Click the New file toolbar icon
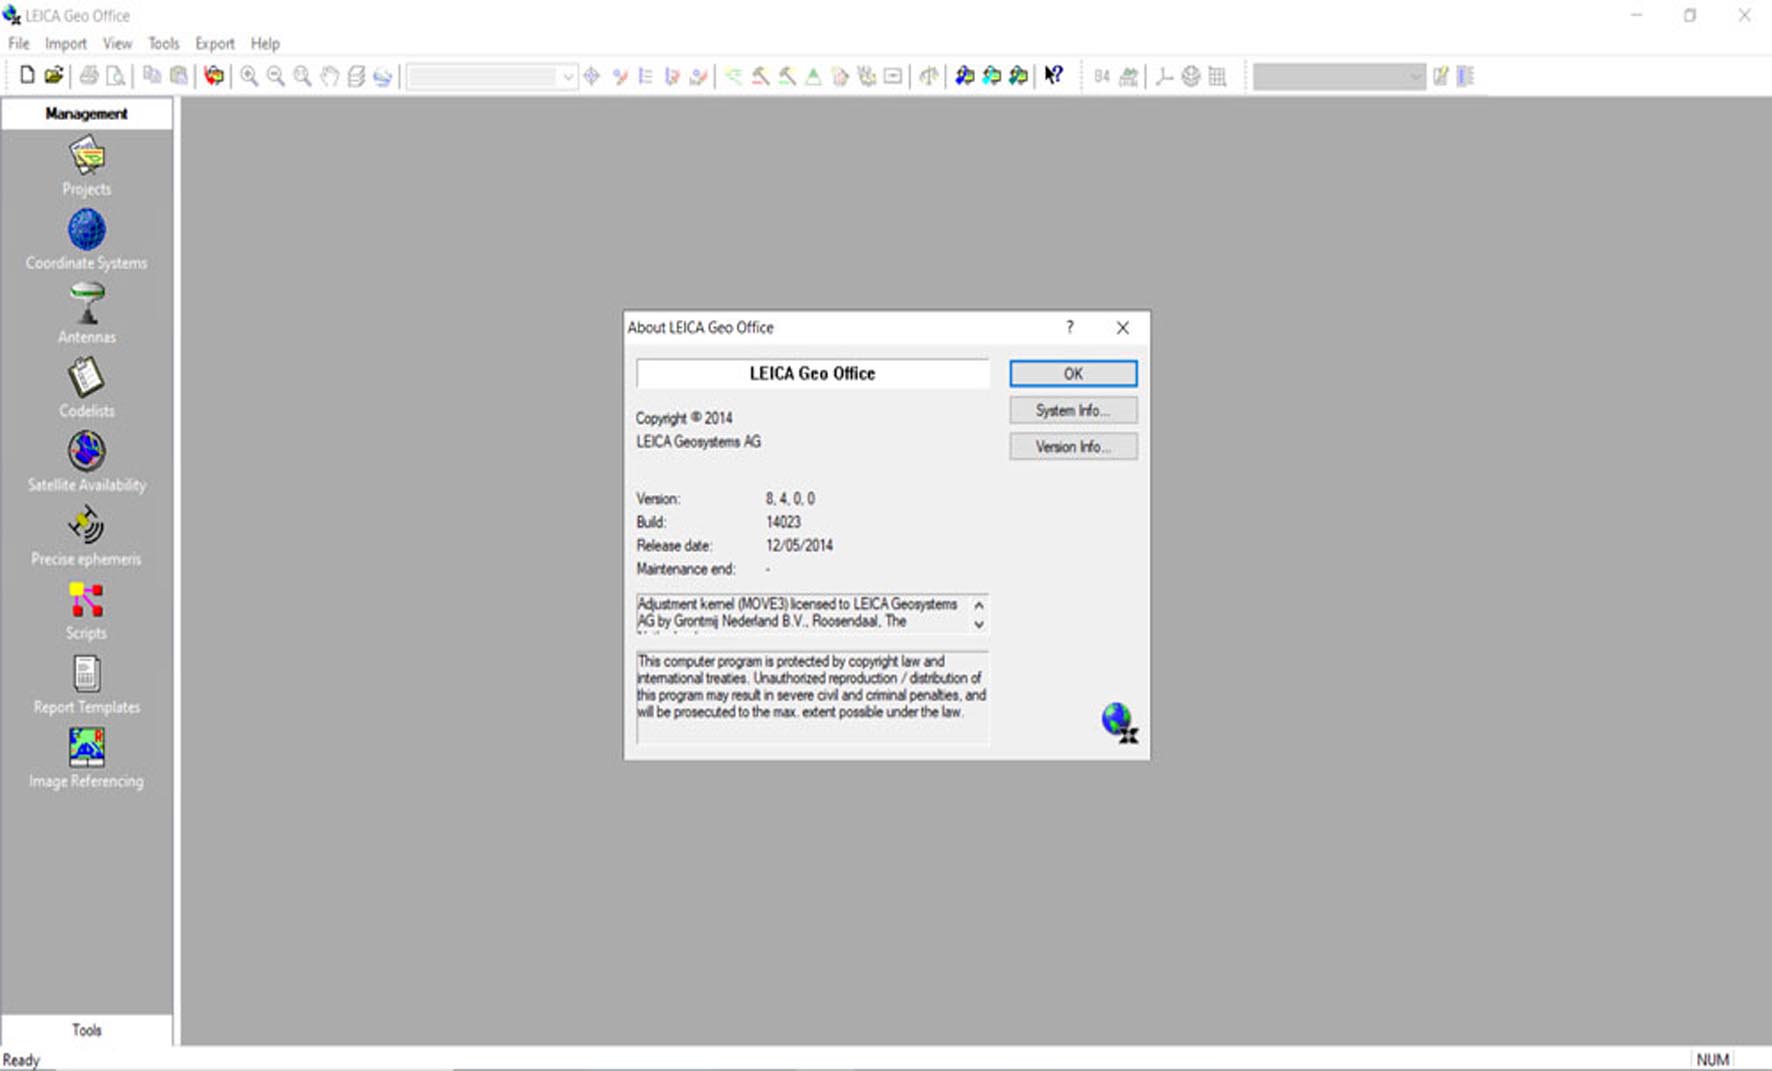Screen dimensions: 1772x1071 27,76
